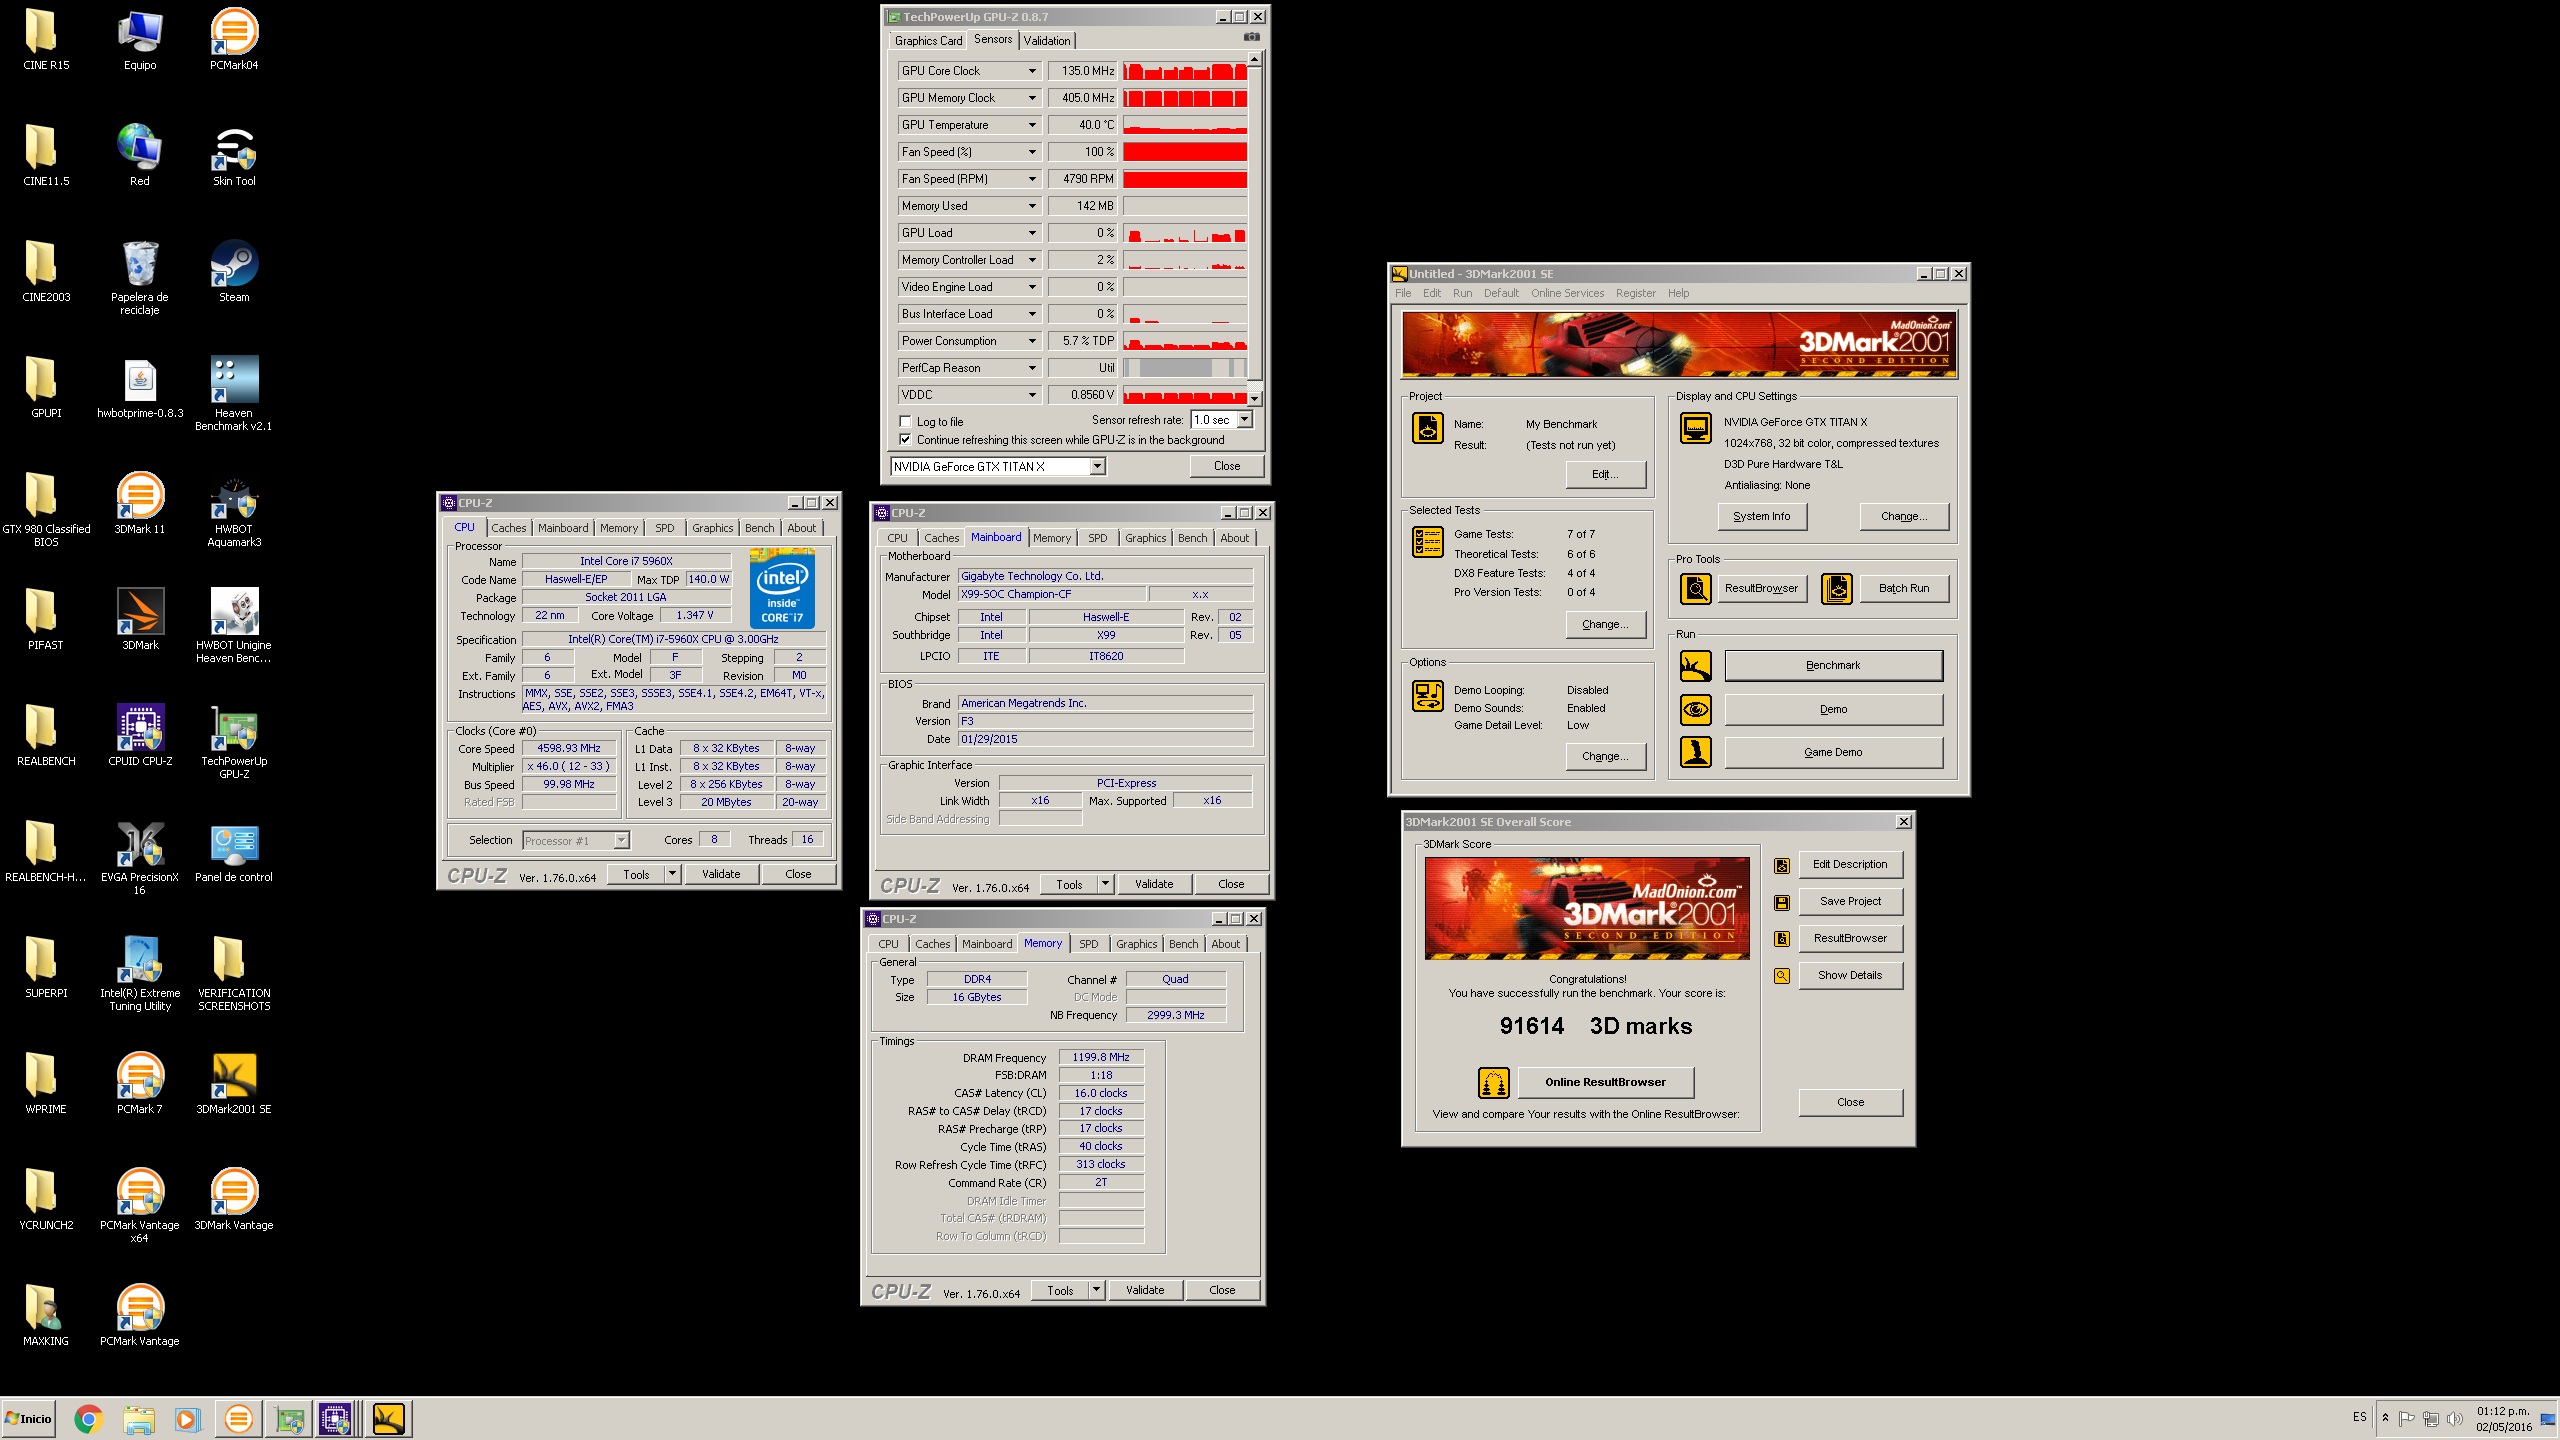The width and height of the screenshot is (2560, 1440).
Task: Open the GPU Core Clock sensor dropdown
Action: pos(1032,71)
